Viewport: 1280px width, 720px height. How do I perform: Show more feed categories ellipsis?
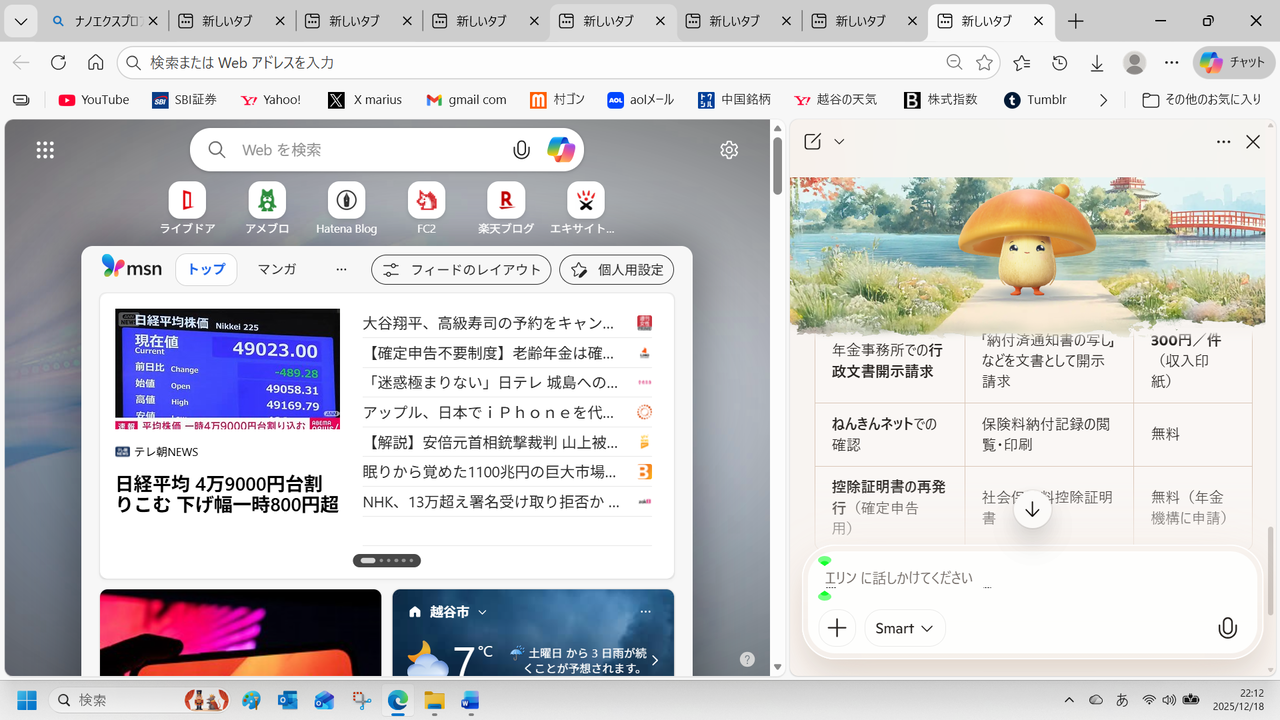pos(341,269)
